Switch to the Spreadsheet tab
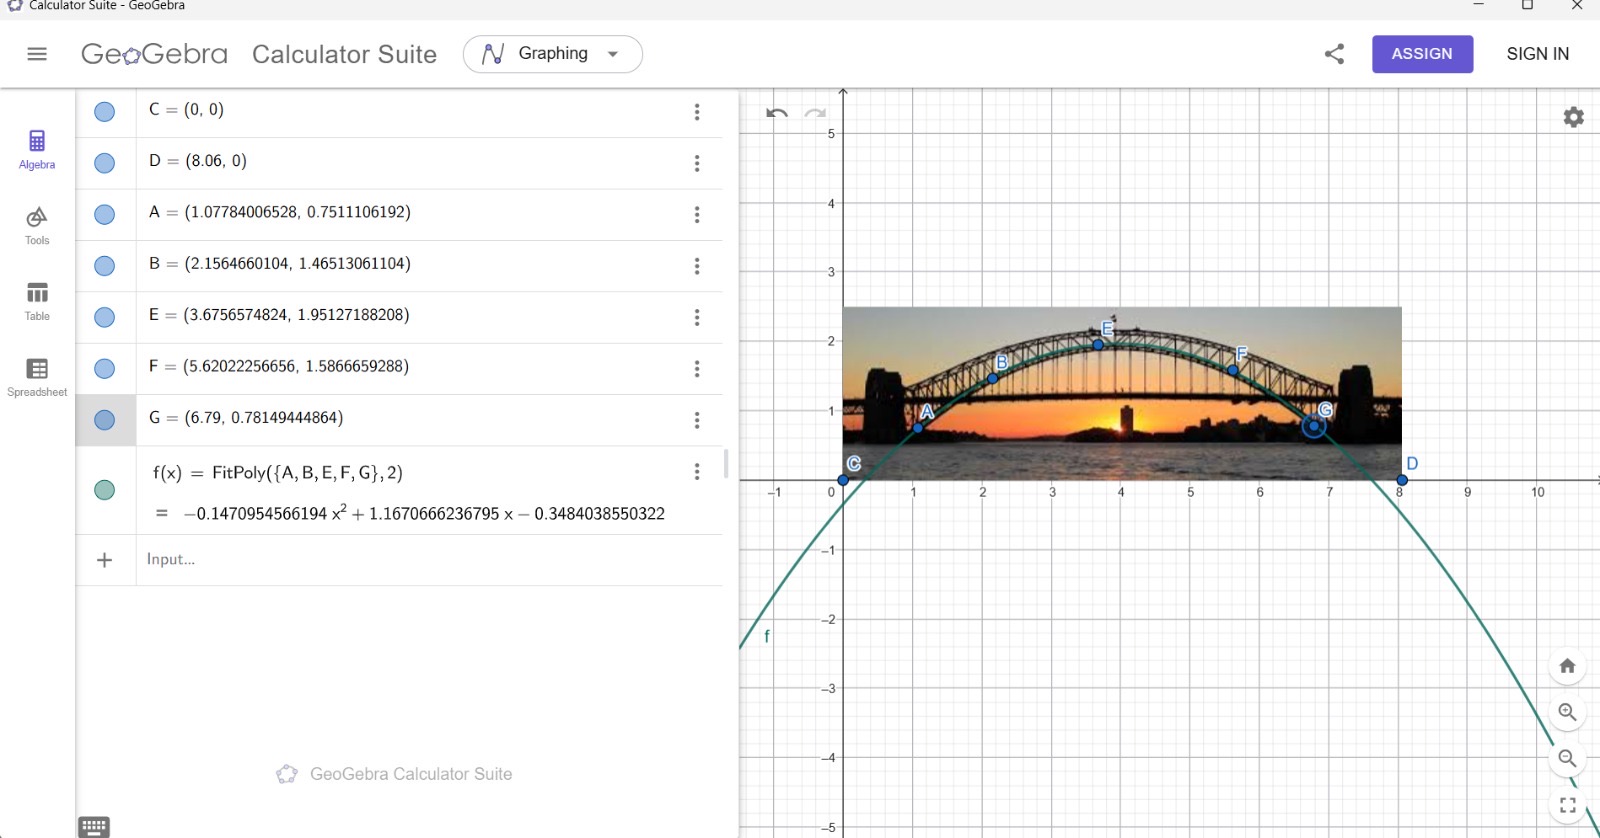This screenshot has width=1600, height=838. click(37, 378)
